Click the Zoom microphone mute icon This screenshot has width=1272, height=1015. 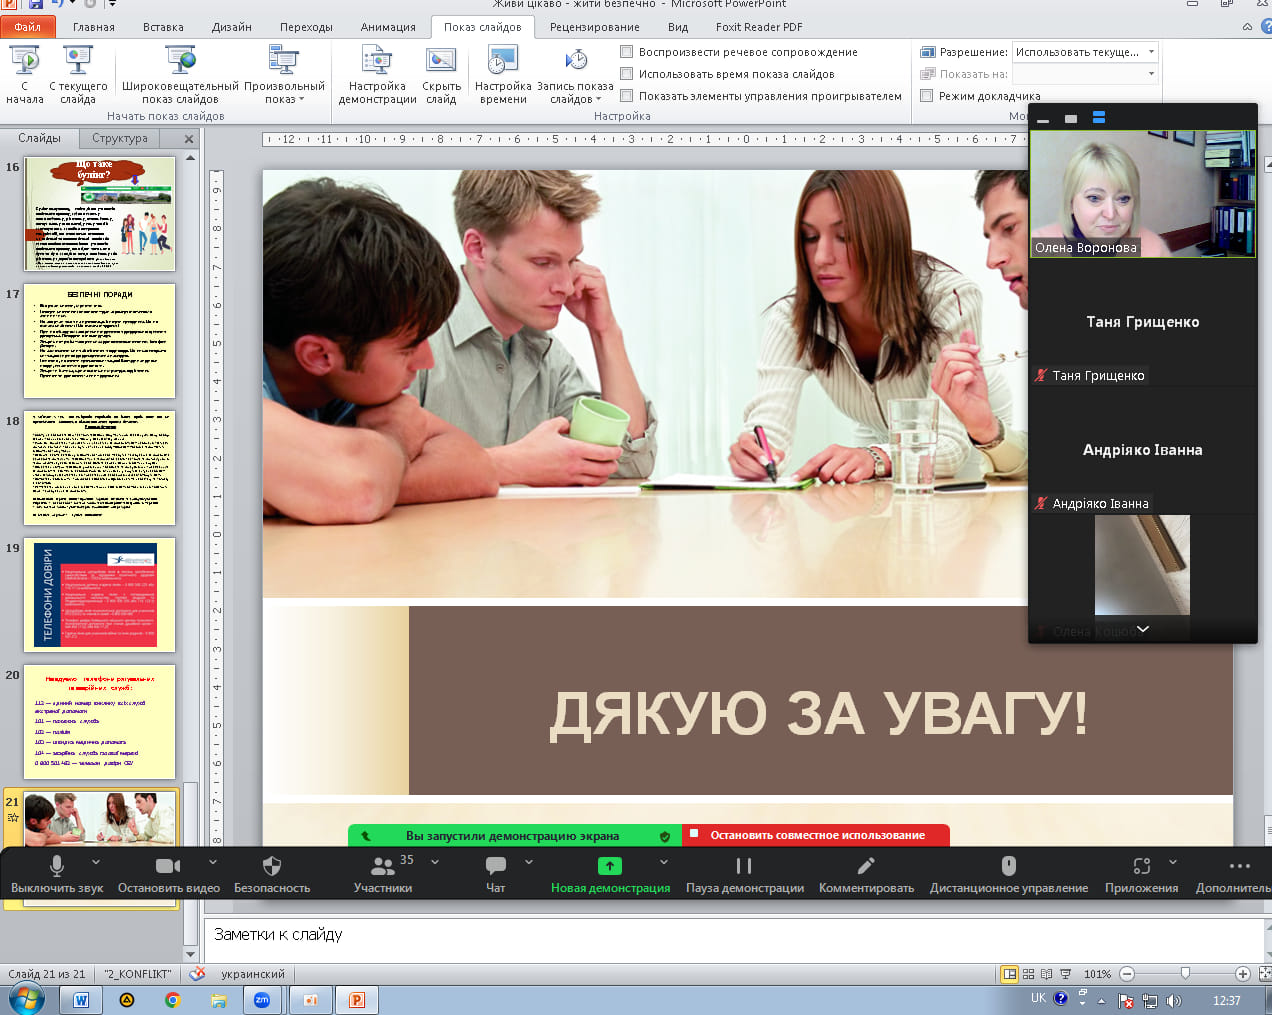pyautogui.click(x=57, y=866)
